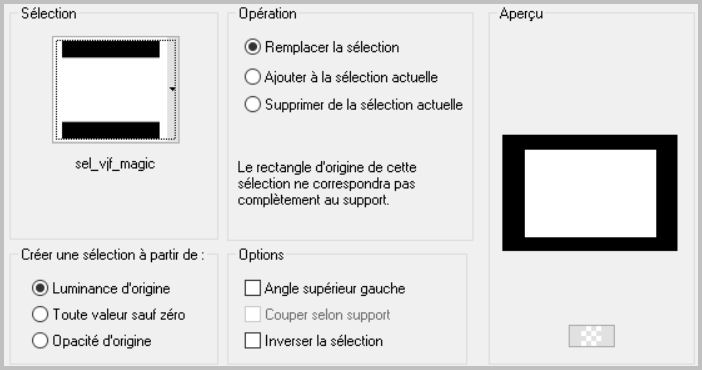Click the Aperçu preview image
The height and width of the screenshot is (370, 702).
coord(590,193)
